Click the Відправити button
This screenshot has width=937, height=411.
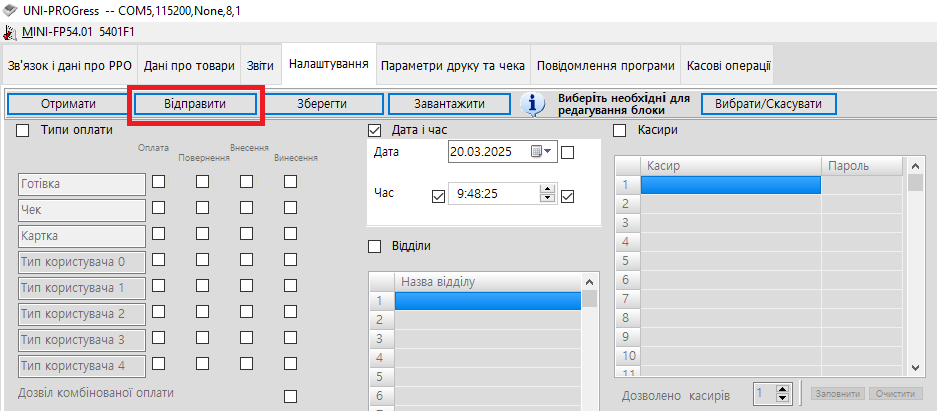click(195, 104)
